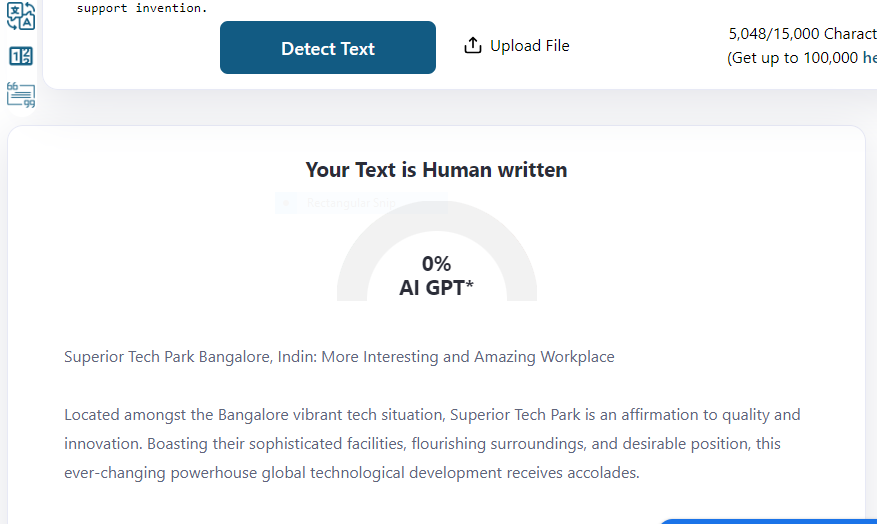Focus the text box ending 'support invention.'
This screenshot has width=877, height=524.
(142, 8)
